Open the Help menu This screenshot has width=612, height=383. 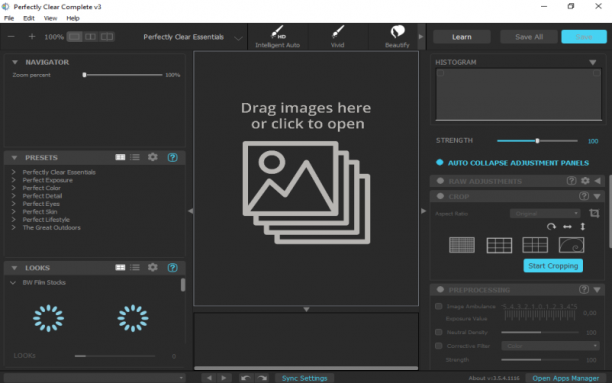click(x=73, y=18)
